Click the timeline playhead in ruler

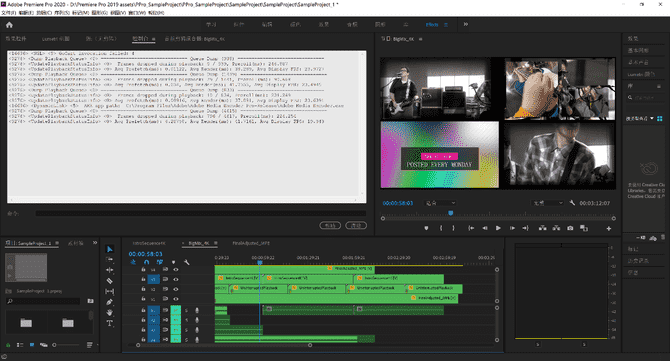point(260,262)
